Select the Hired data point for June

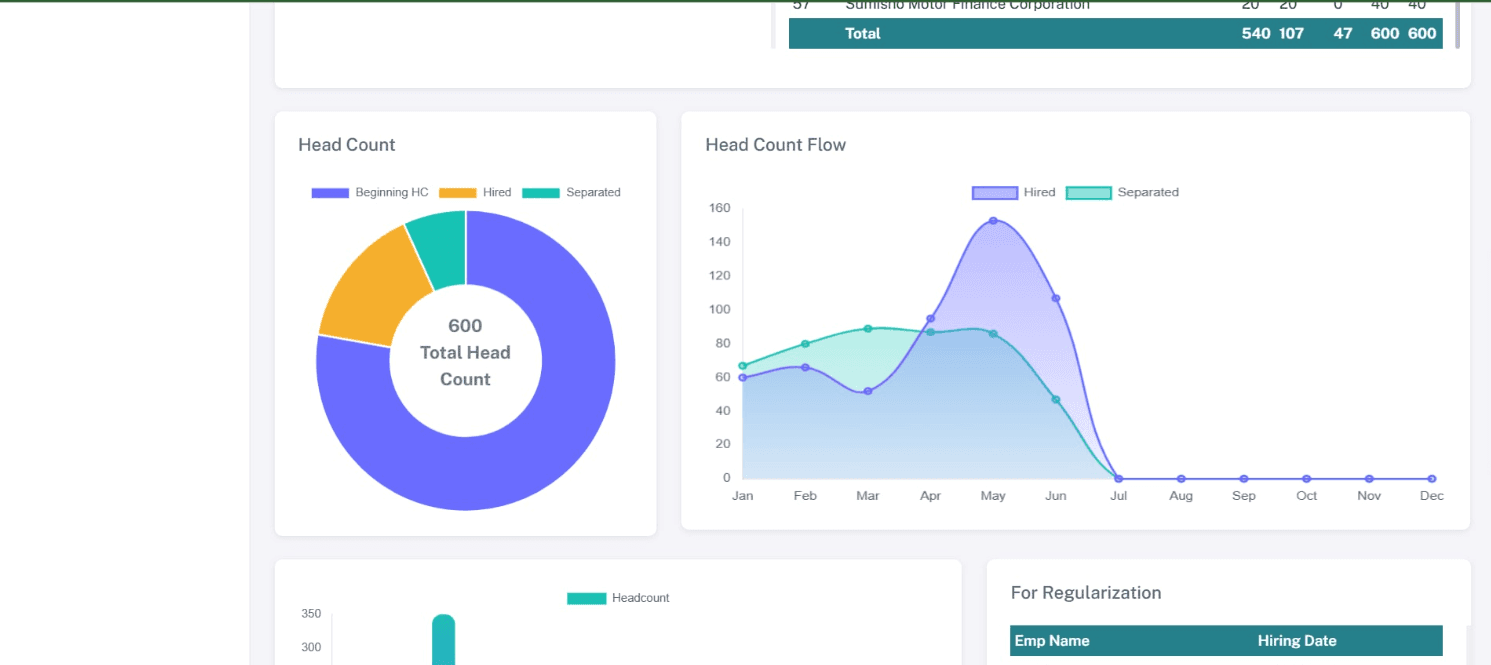pyautogui.click(x=1056, y=298)
